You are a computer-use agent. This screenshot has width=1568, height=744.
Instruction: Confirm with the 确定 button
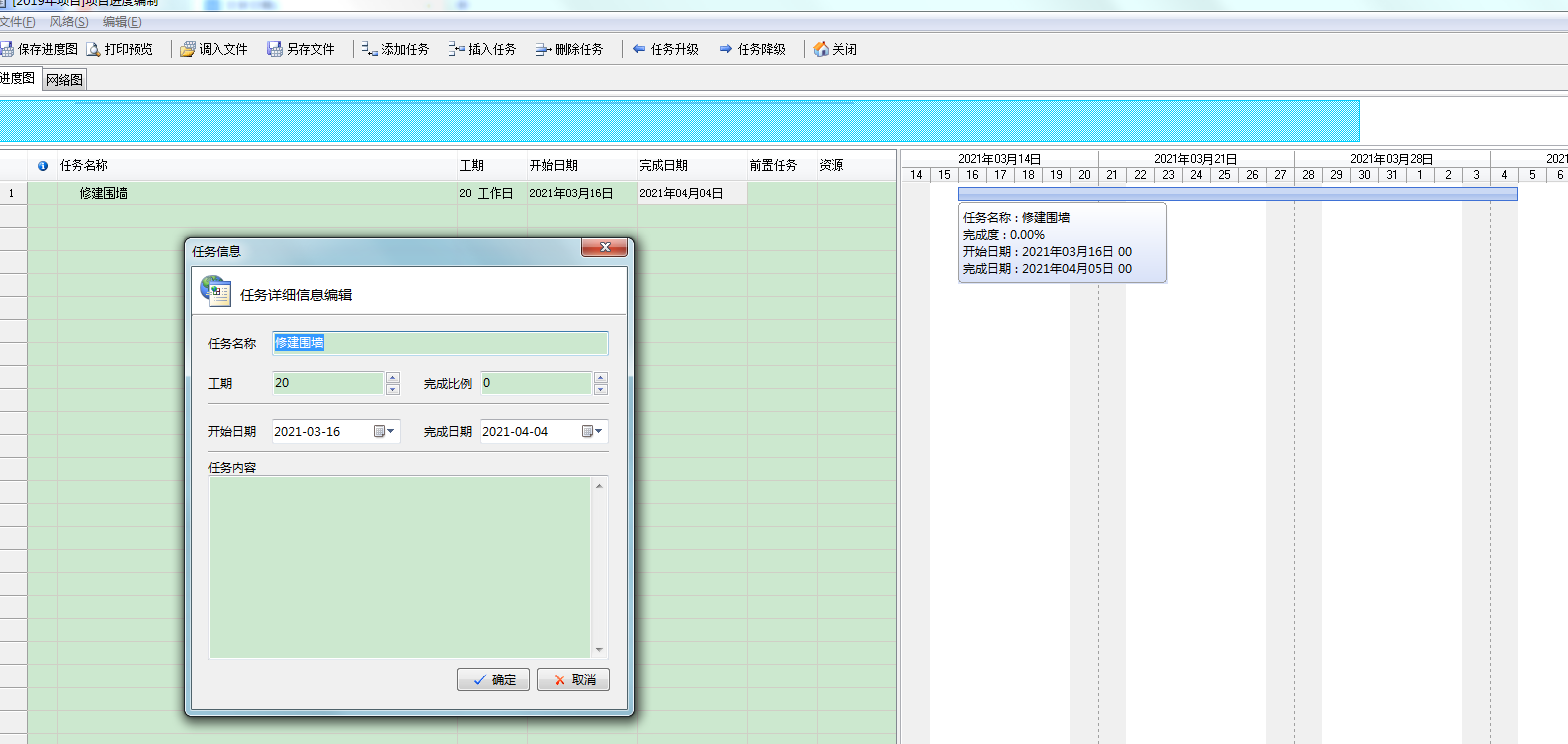coord(493,680)
